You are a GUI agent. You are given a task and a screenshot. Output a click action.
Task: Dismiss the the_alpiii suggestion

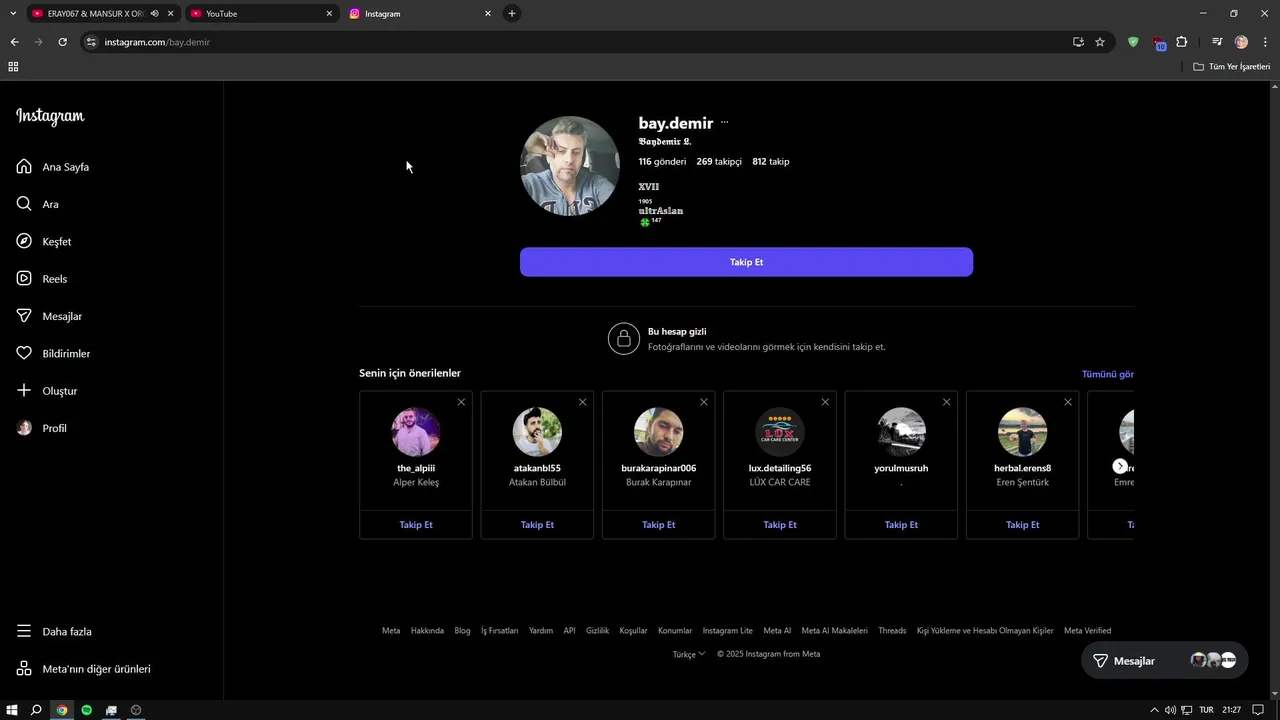pos(461,402)
